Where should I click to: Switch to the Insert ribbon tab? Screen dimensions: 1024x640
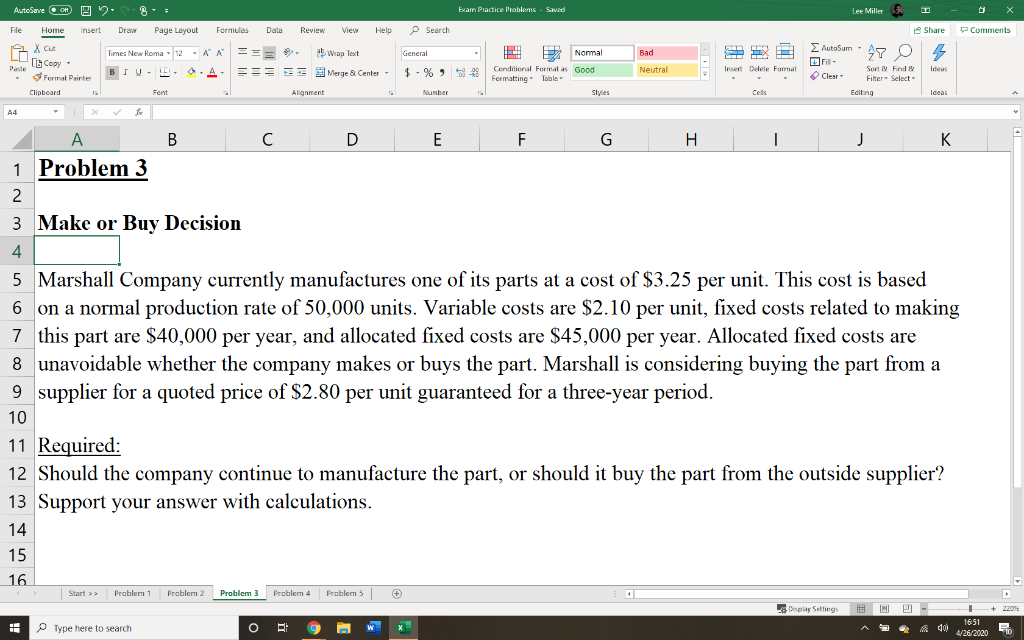(x=91, y=30)
